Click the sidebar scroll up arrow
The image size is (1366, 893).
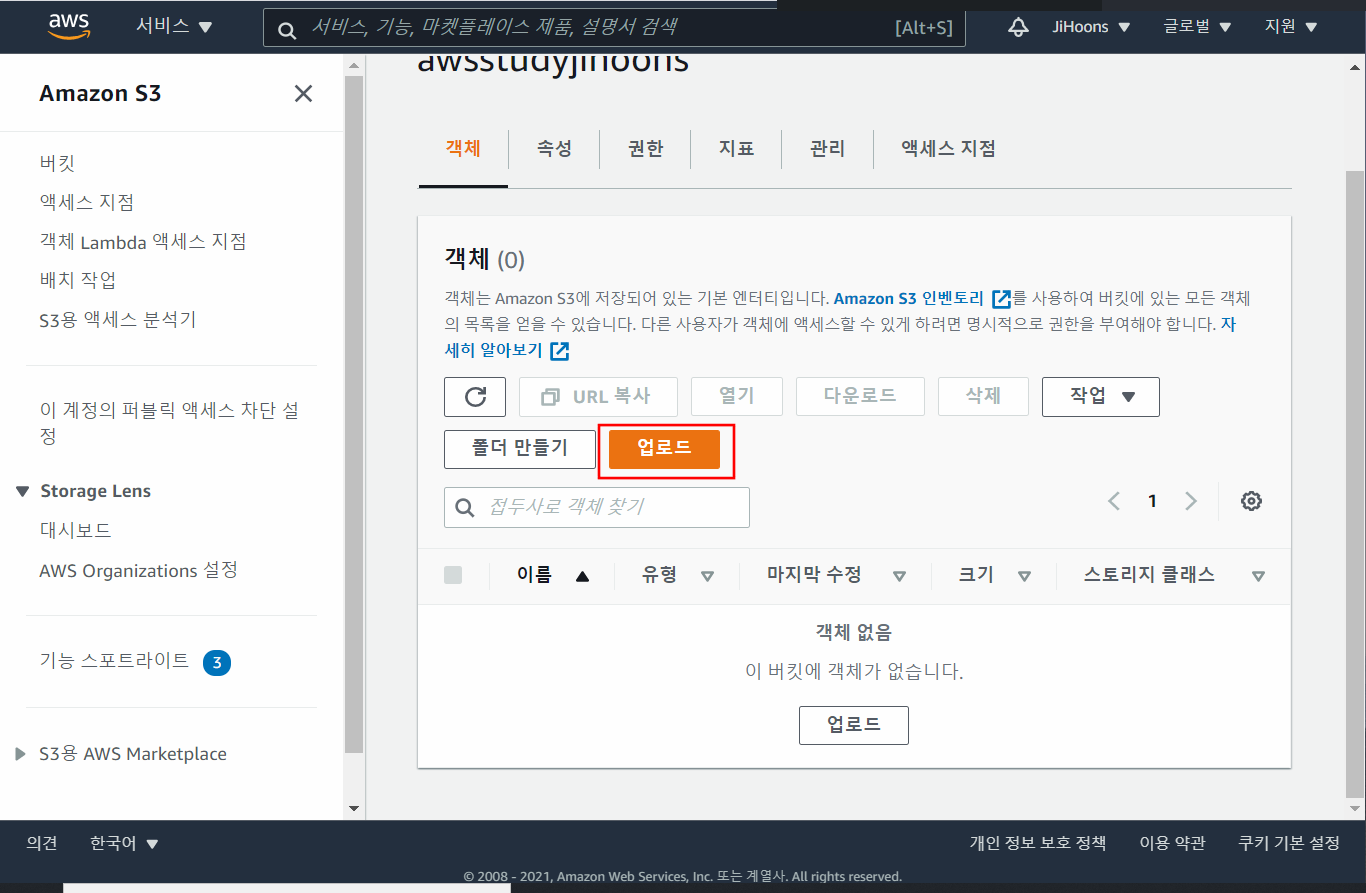pos(354,65)
